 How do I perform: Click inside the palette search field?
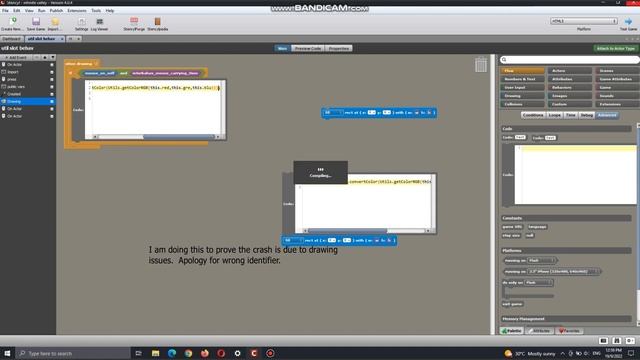click(571, 60)
